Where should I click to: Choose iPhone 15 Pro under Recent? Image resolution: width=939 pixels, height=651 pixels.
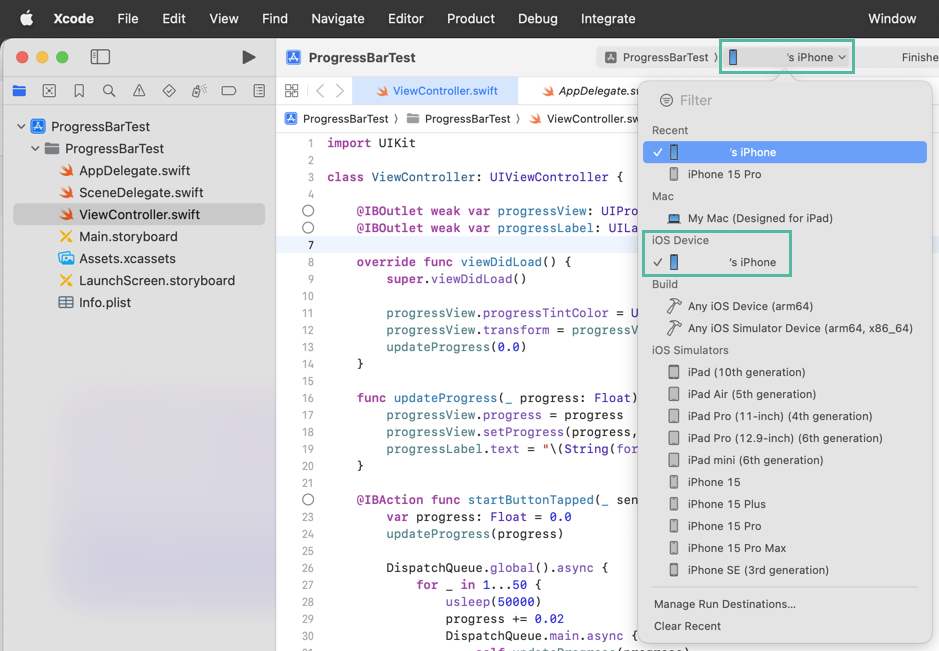784,174
